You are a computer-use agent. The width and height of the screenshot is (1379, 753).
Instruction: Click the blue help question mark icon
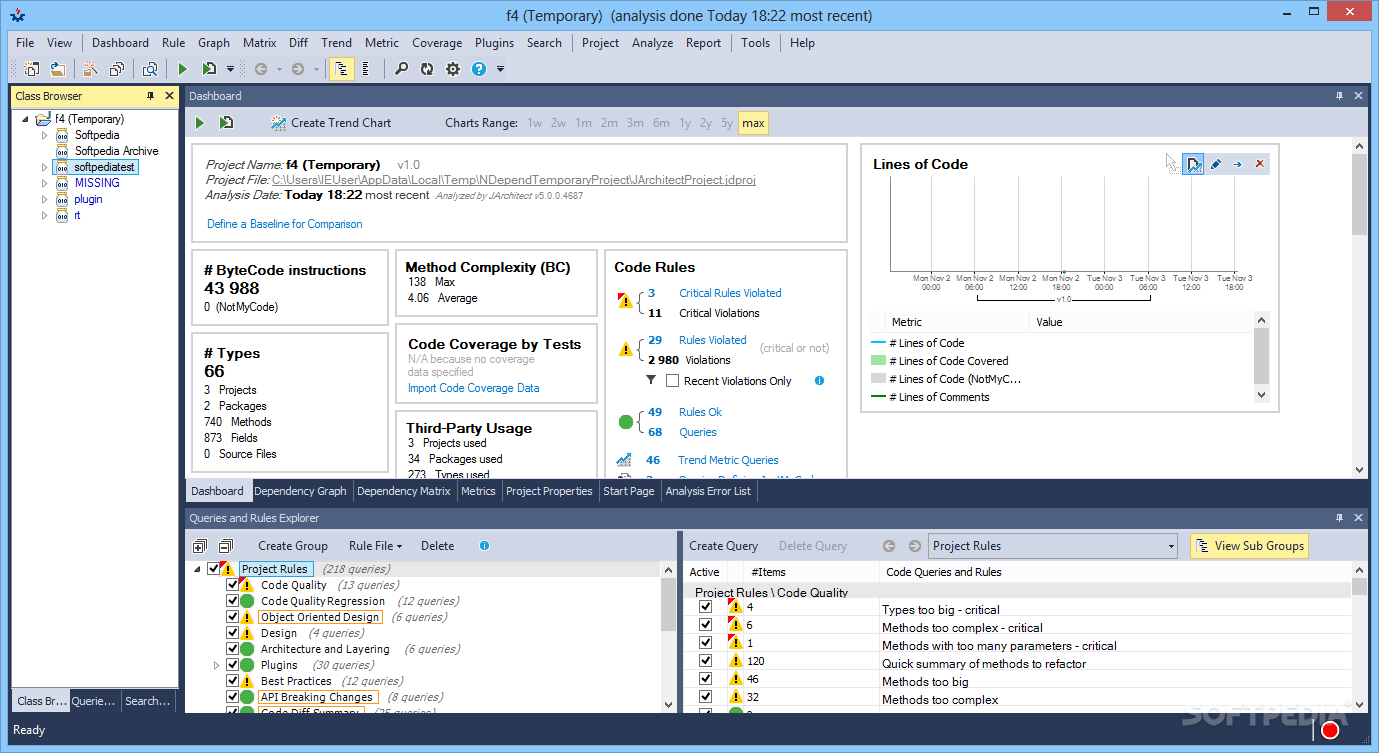coord(479,69)
